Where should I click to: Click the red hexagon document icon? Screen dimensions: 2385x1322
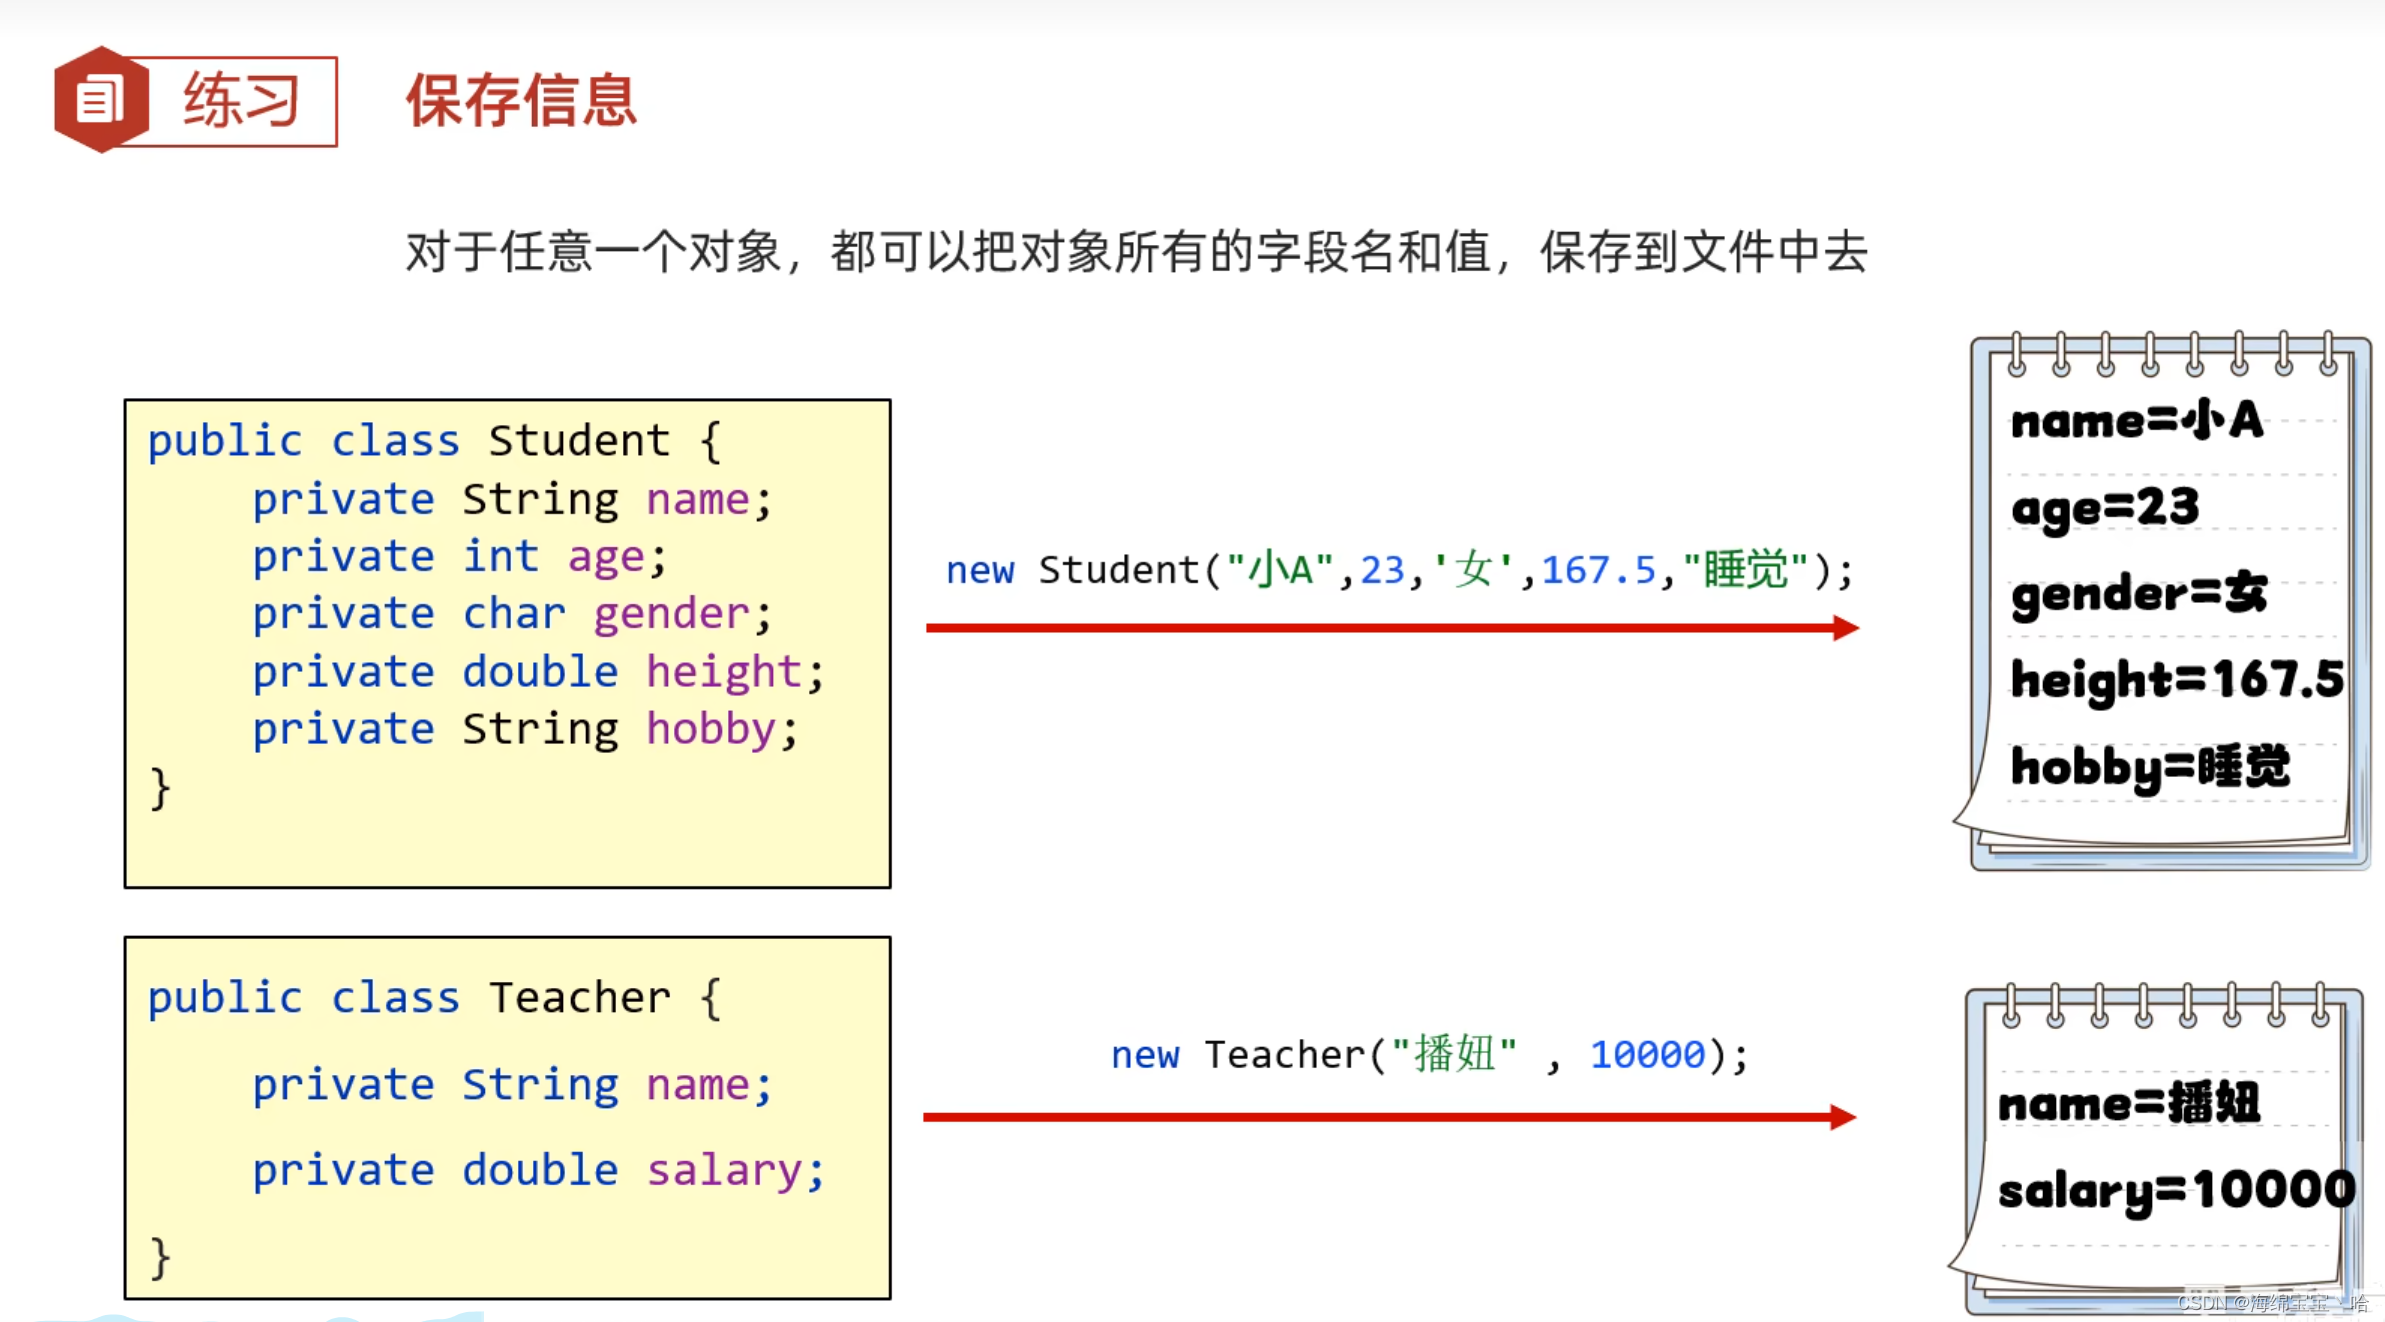point(101,100)
